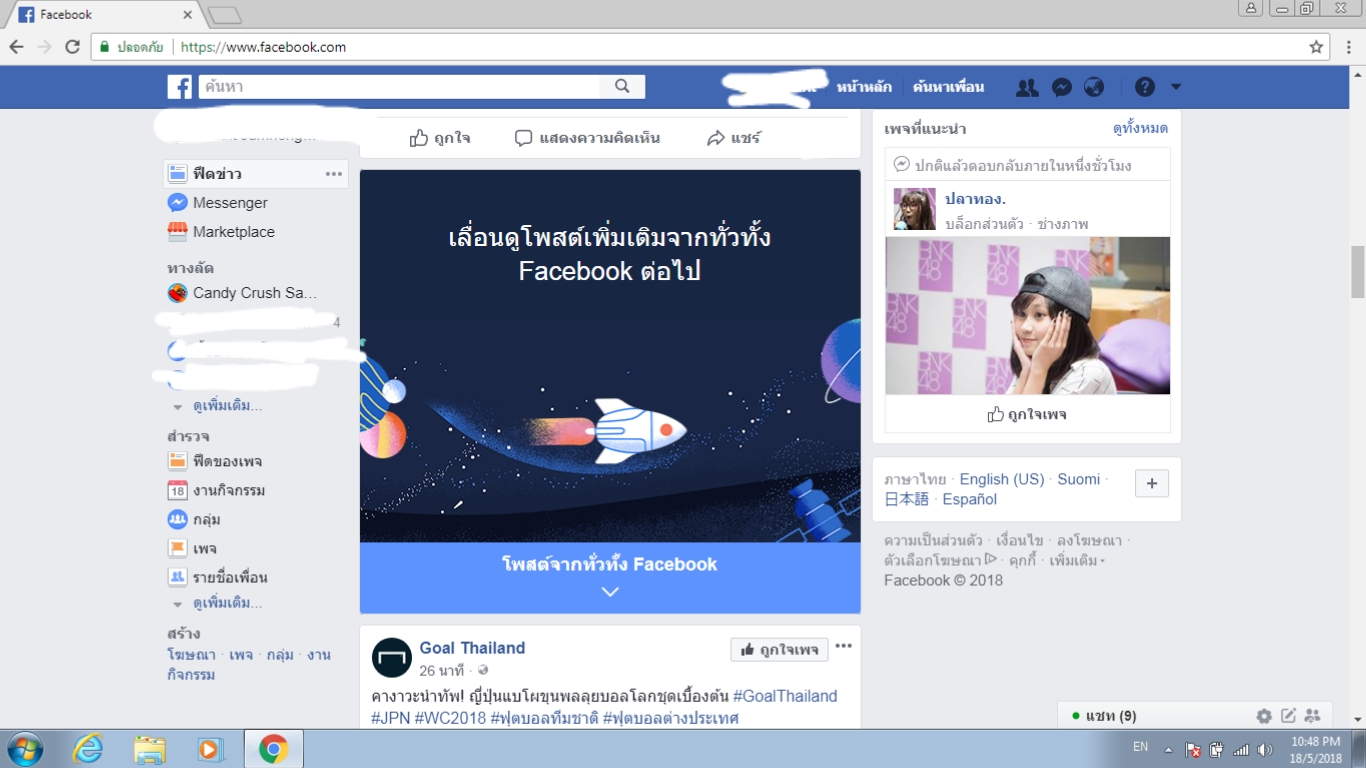Switch language to 日本語

(x=907, y=499)
